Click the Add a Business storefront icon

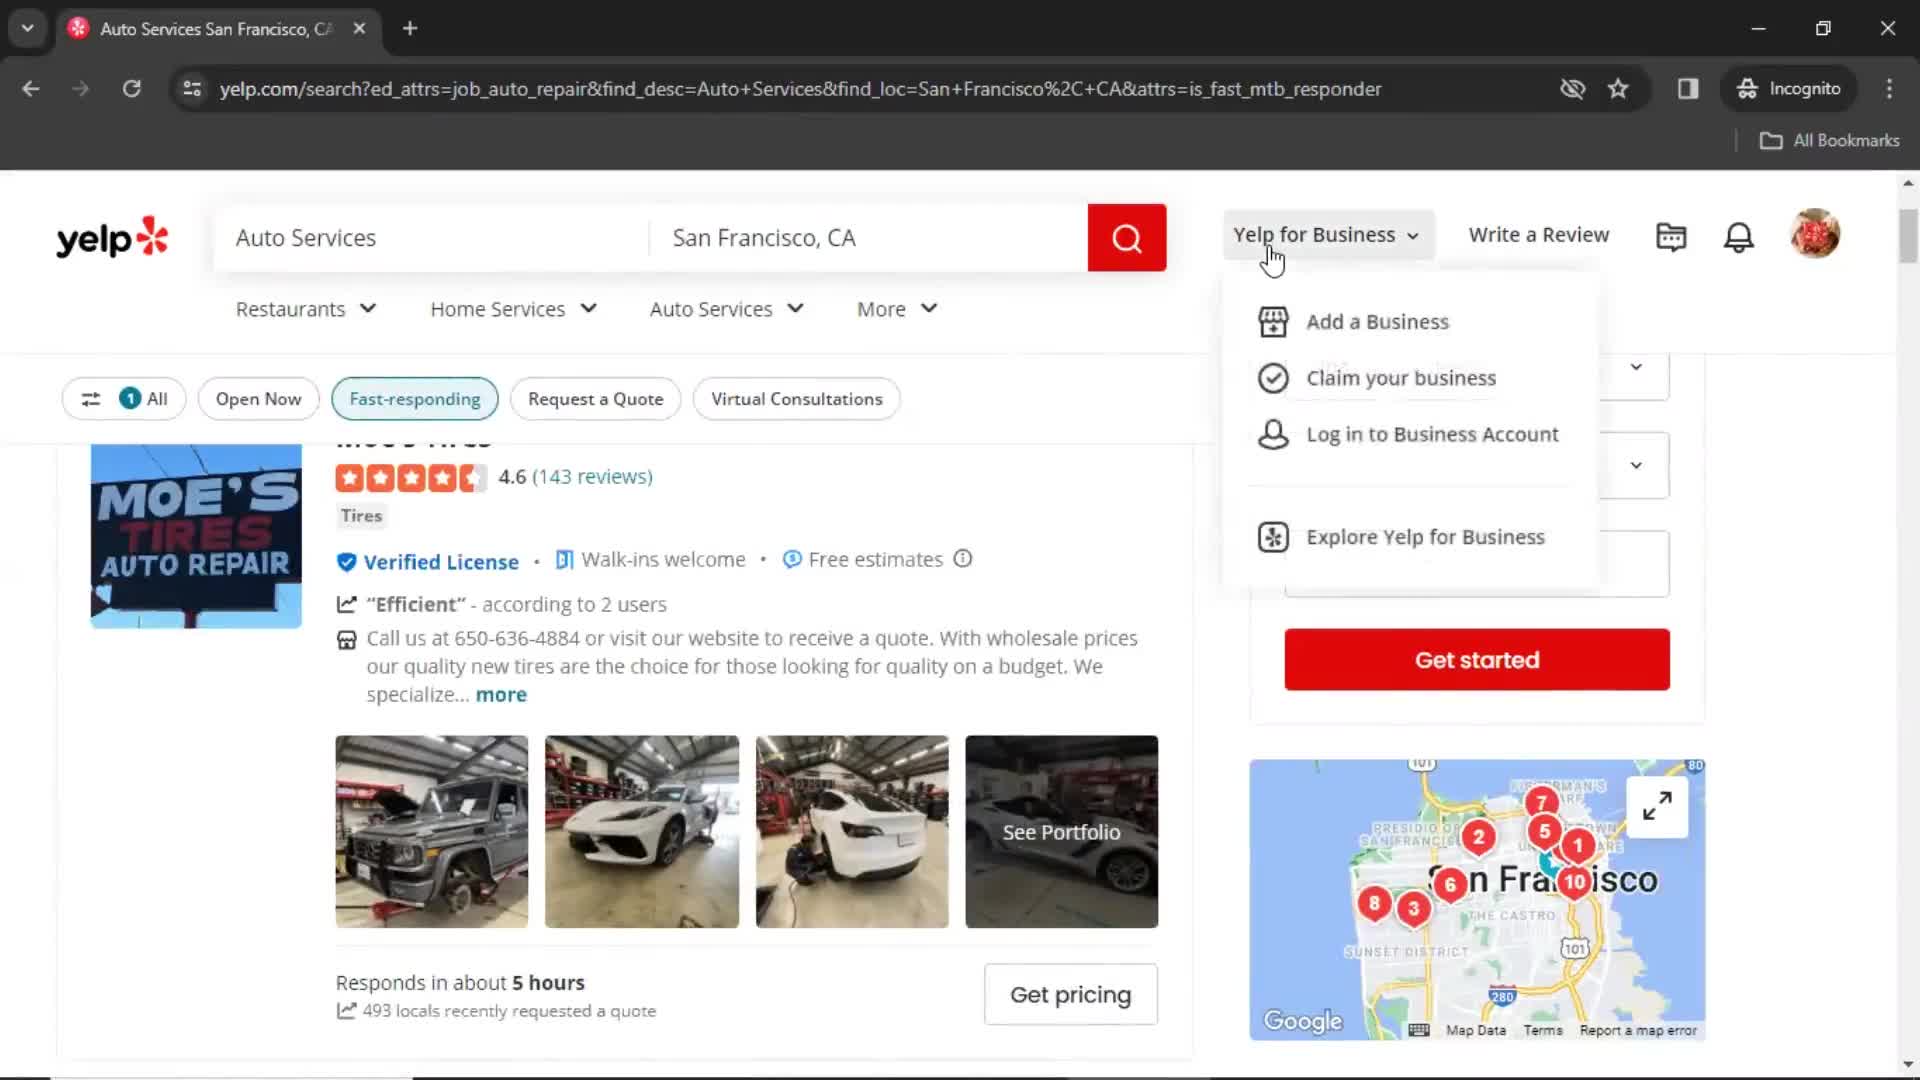(1273, 322)
